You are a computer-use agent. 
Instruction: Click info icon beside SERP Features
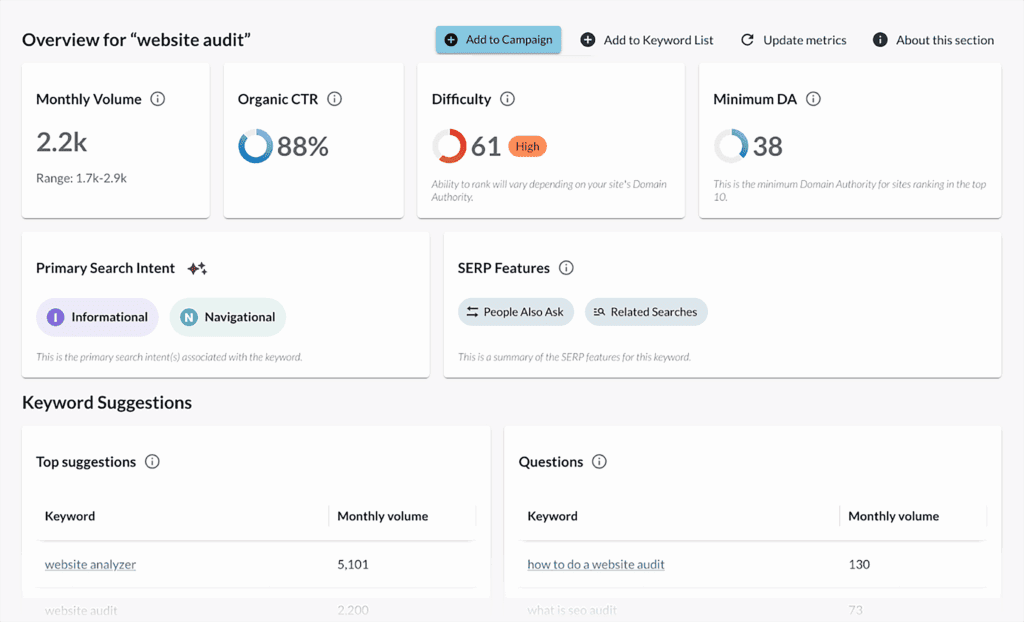[x=566, y=268]
